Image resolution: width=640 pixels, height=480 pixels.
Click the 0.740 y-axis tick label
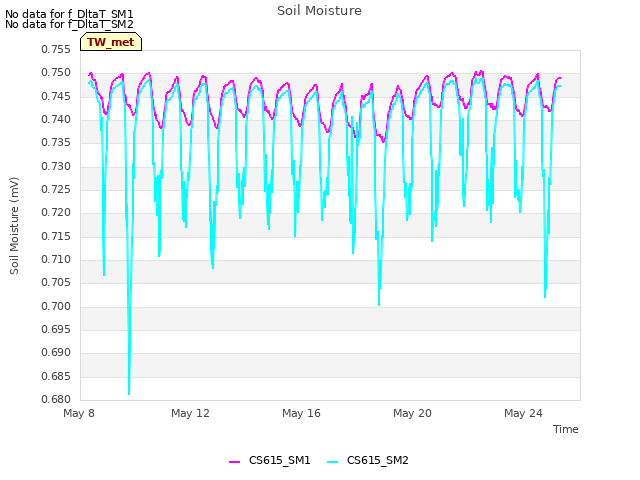(56, 120)
